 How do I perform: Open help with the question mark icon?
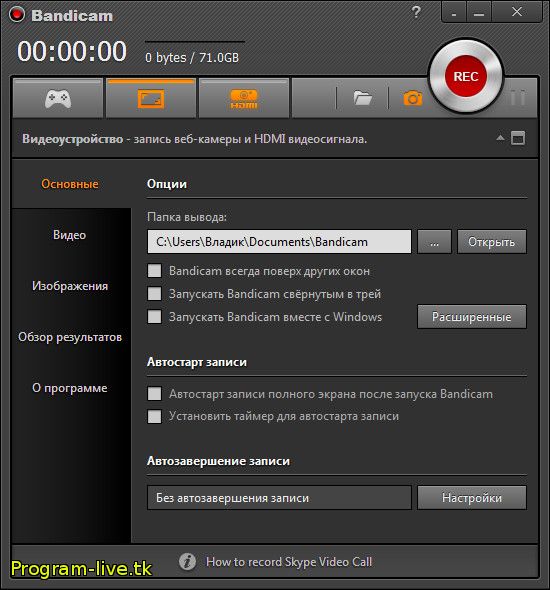(x=416, y=12)
